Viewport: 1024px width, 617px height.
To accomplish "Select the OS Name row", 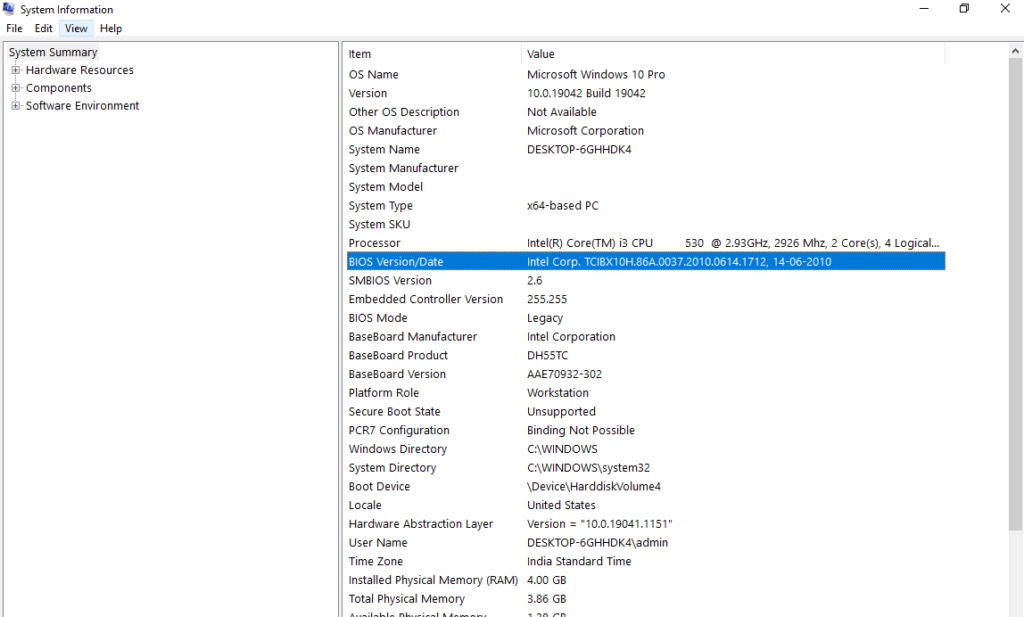I will coord(373,75).
